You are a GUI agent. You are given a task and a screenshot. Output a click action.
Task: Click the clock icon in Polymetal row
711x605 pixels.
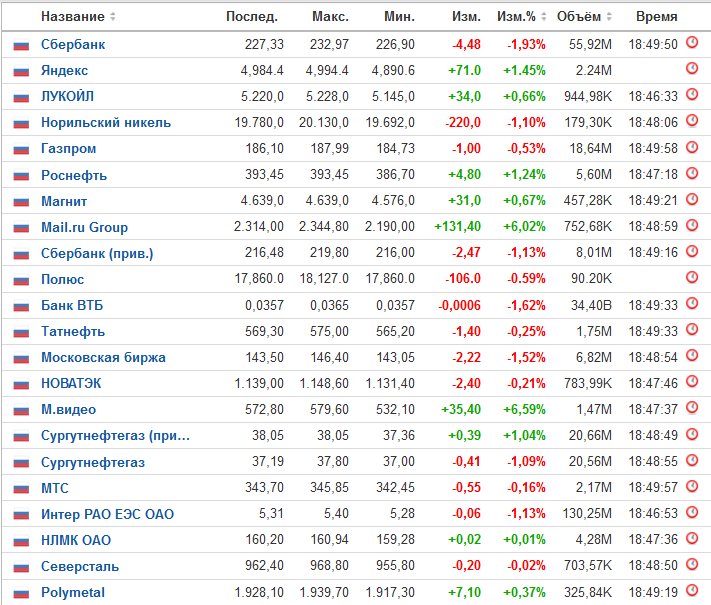tap(692, 590)
